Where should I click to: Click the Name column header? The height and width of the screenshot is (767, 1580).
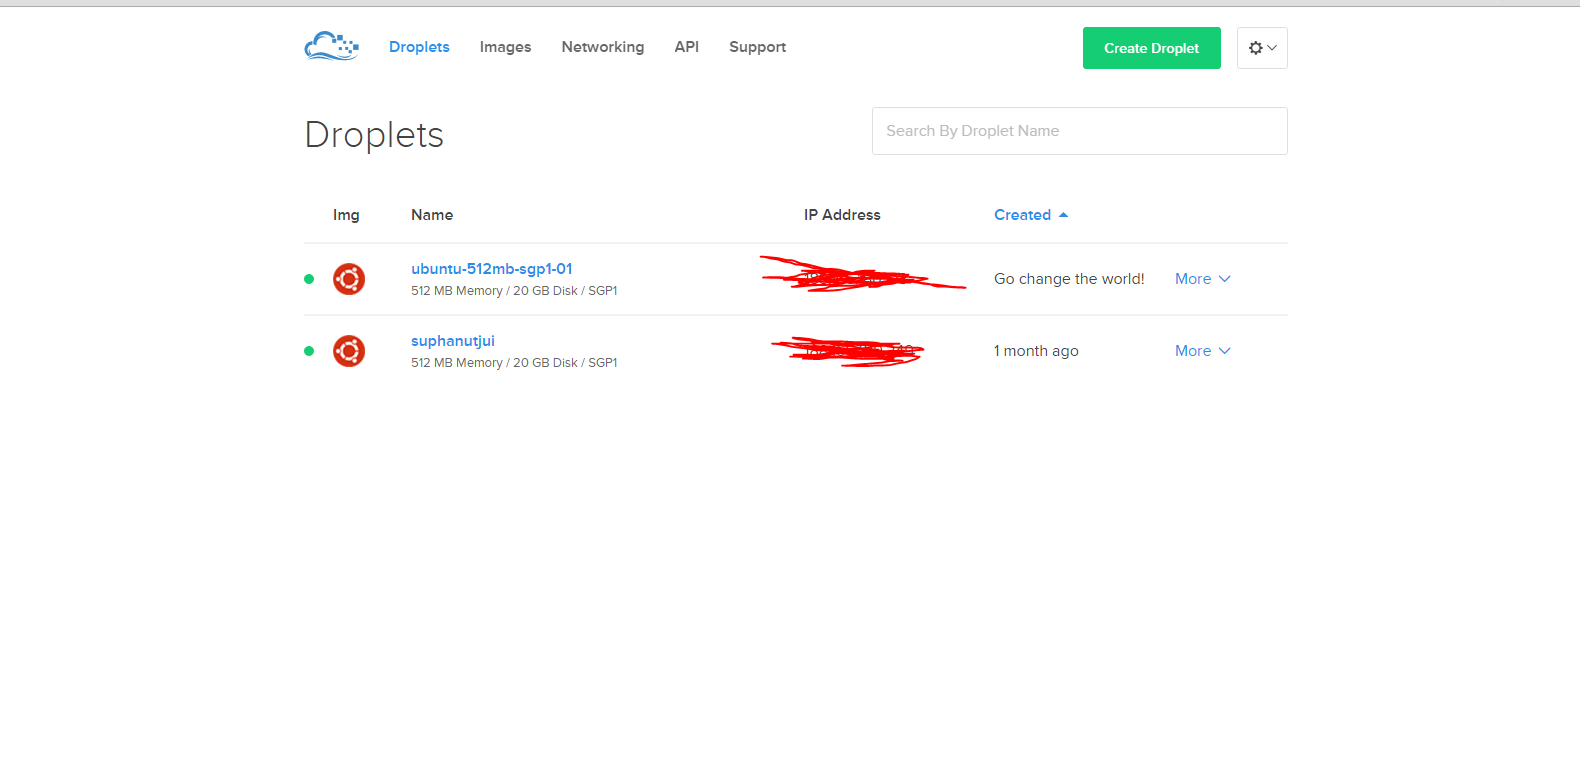click(x=432, y=215)
